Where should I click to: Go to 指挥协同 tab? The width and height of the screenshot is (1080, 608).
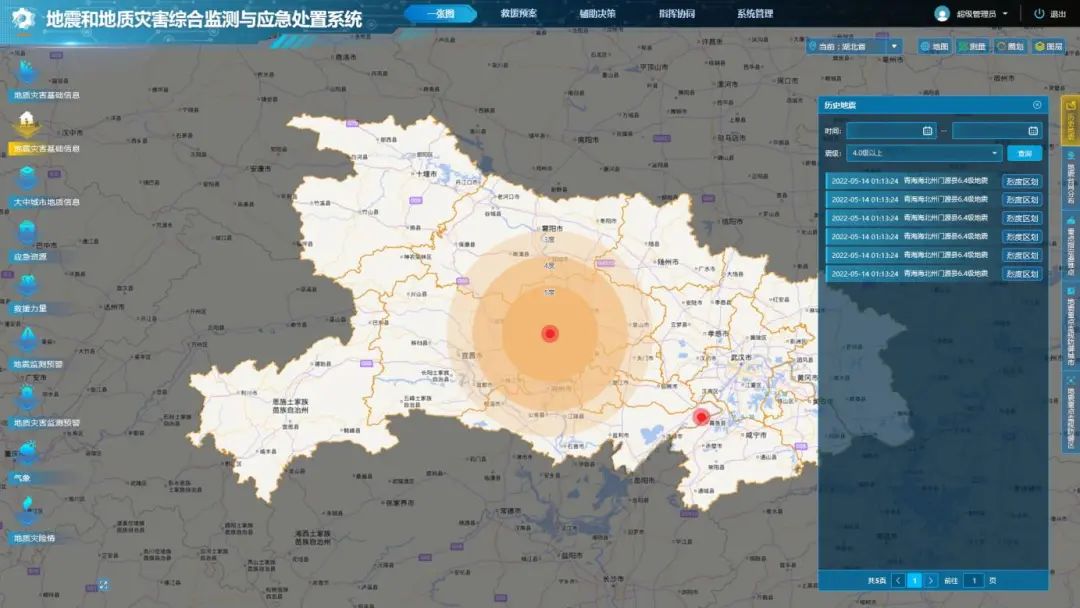676,13
